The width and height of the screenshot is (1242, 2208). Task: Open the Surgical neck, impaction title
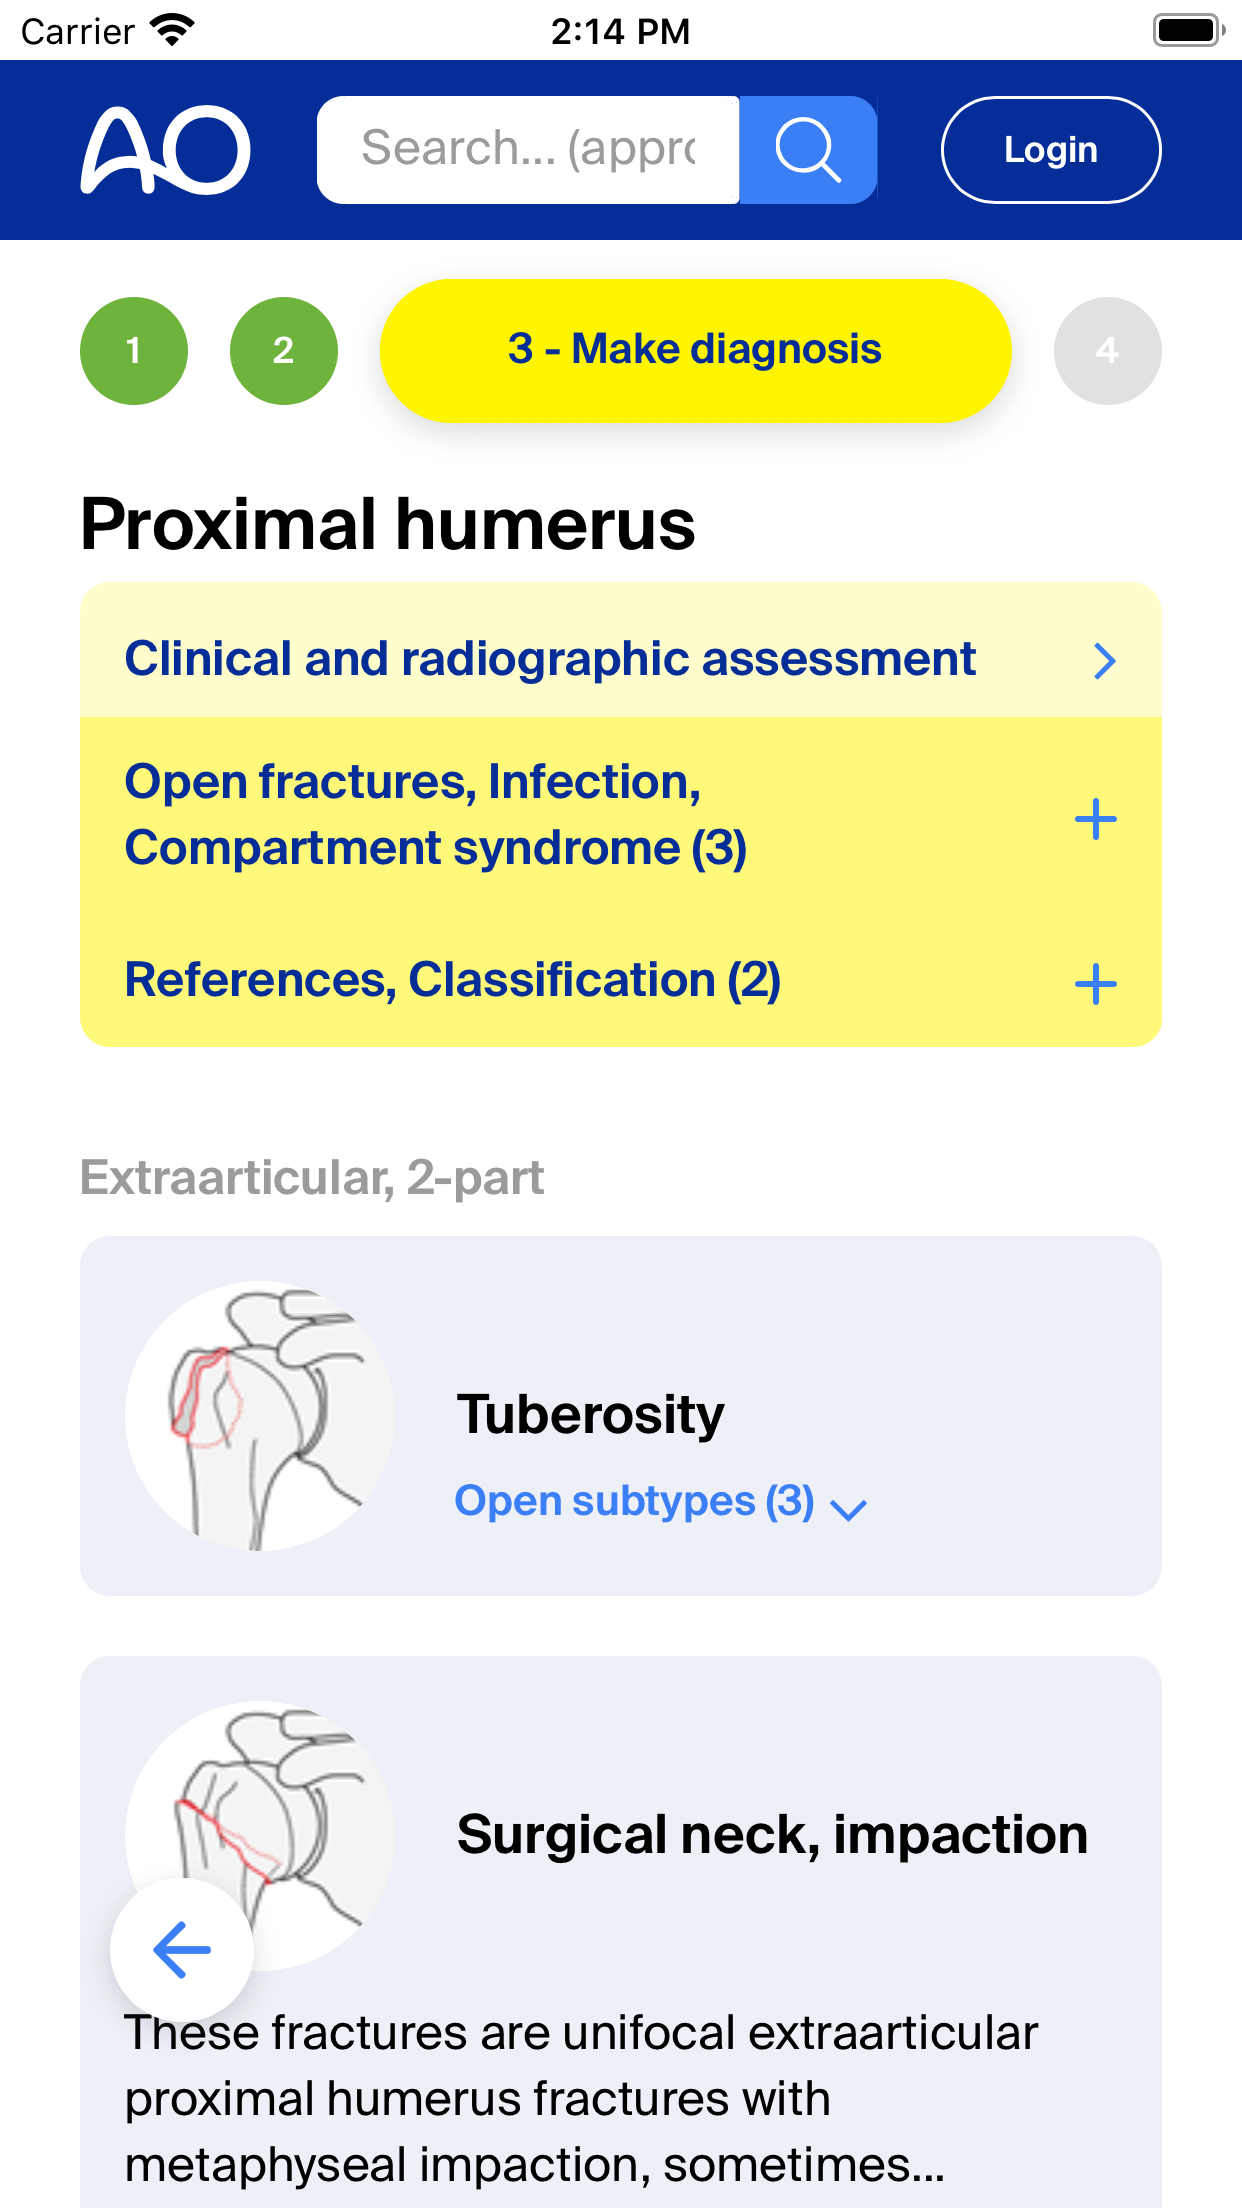(x=772, y=1835)
